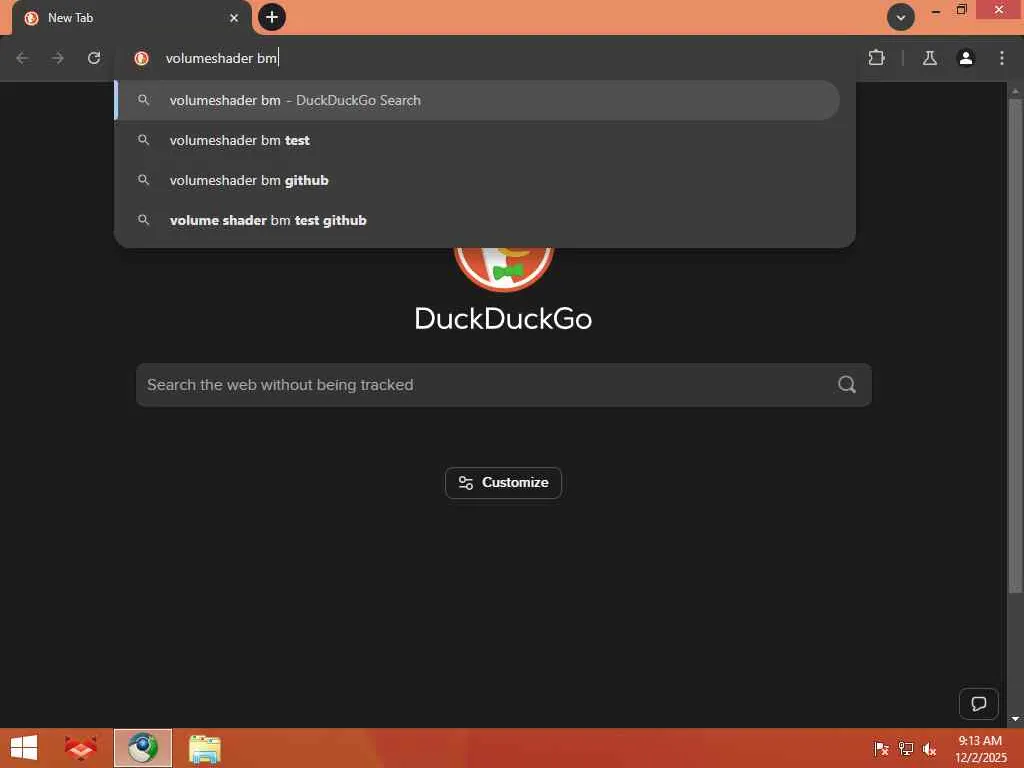Open the tab search dropdown arrow

click(901, 17)
